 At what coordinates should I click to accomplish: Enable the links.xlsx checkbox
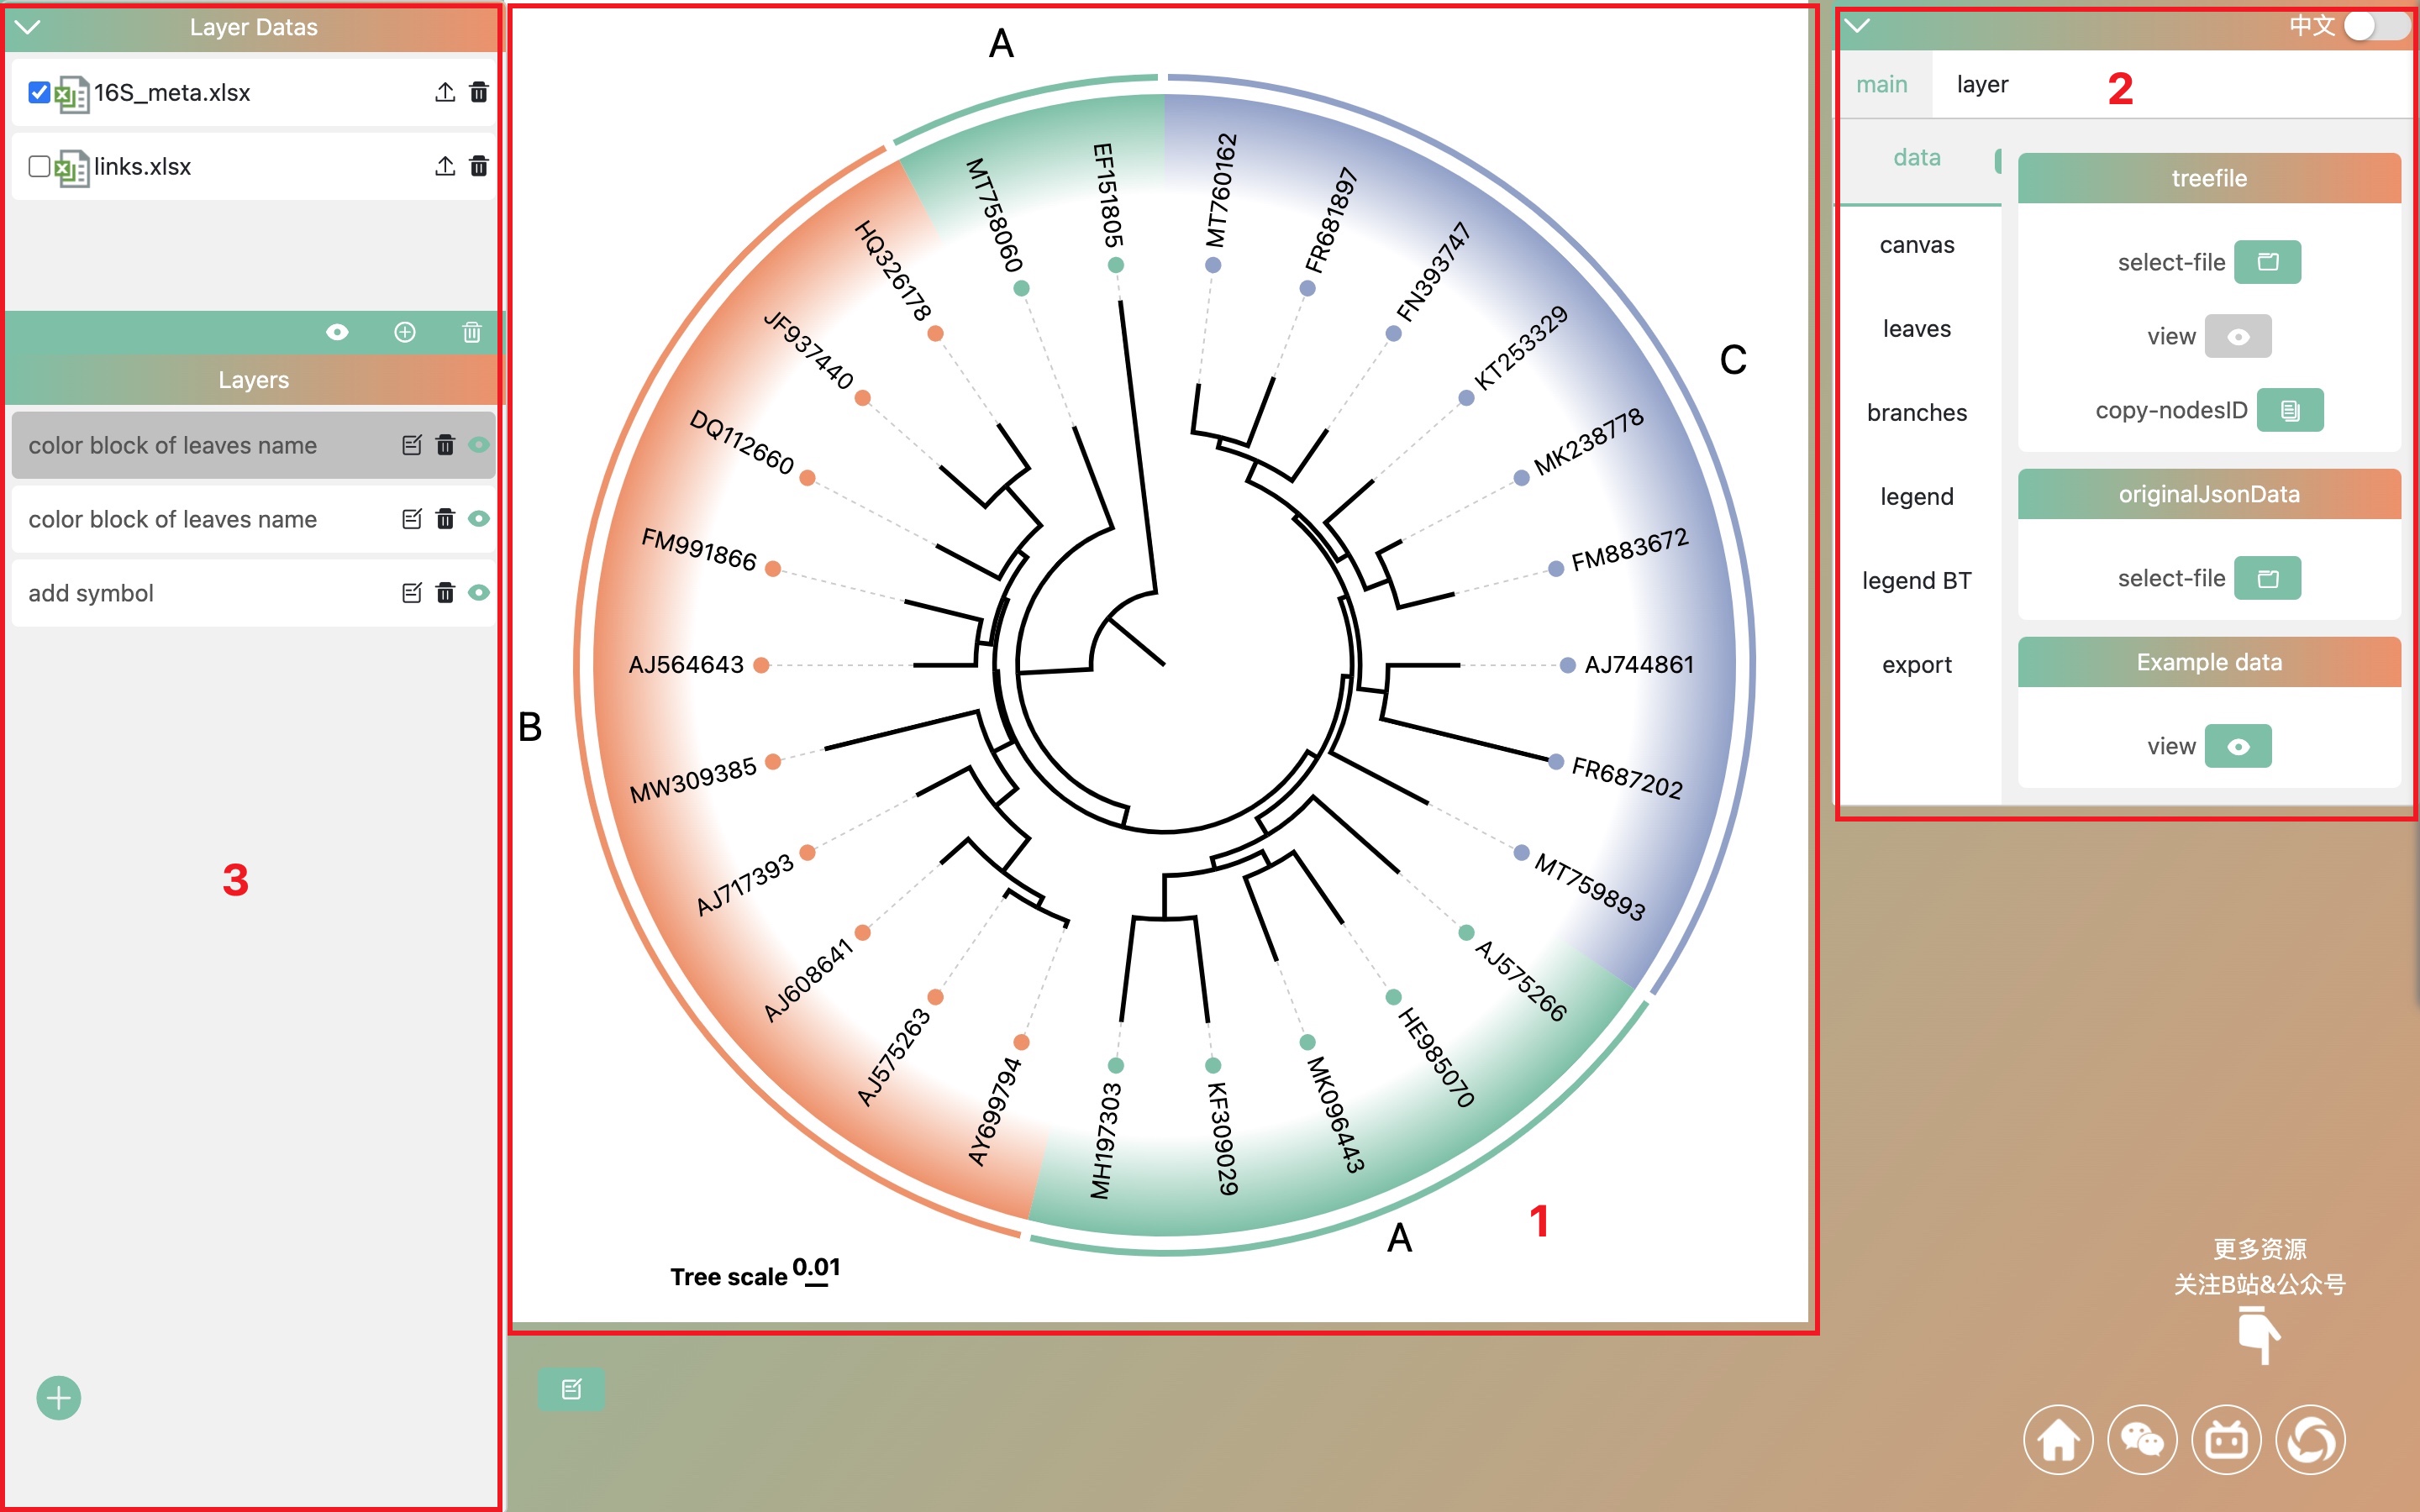pyautogui.click(x=39, y=166)
